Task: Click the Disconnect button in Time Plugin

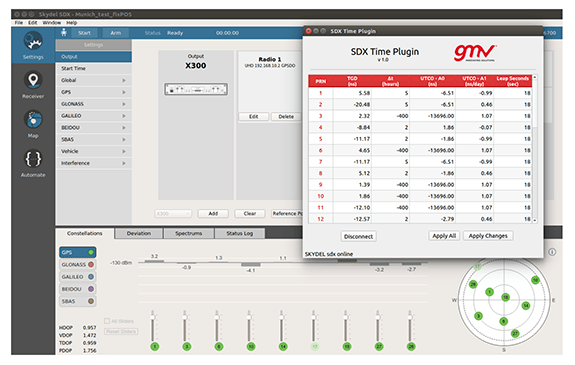Action: point(358,237)
